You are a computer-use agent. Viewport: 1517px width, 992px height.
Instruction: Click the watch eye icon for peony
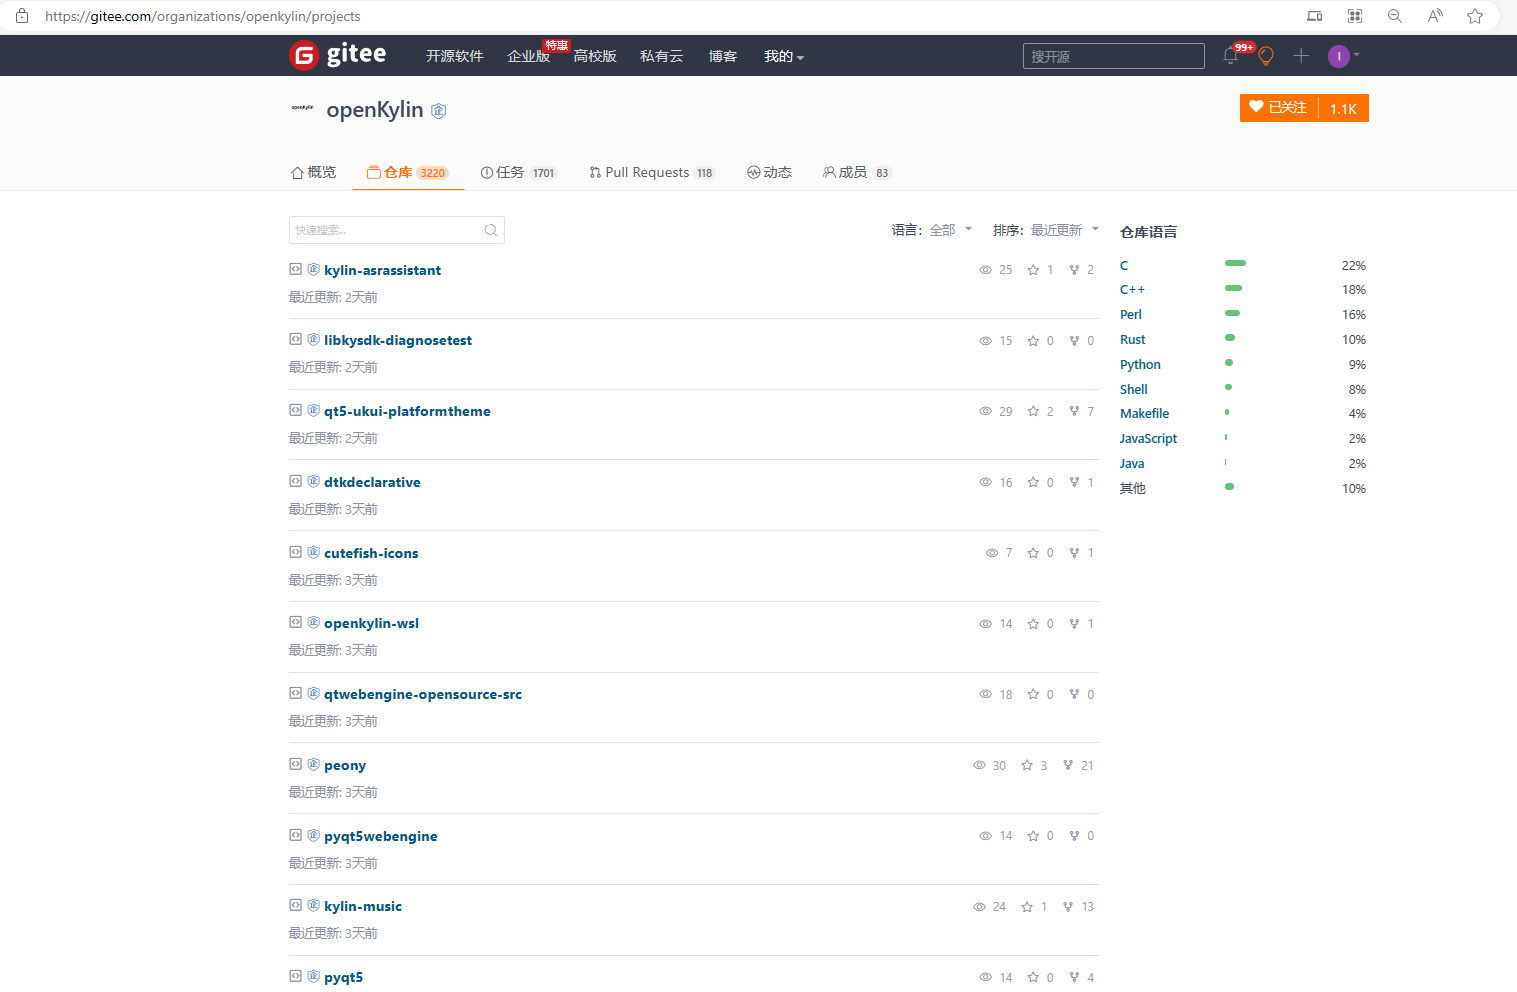(979, 765)
